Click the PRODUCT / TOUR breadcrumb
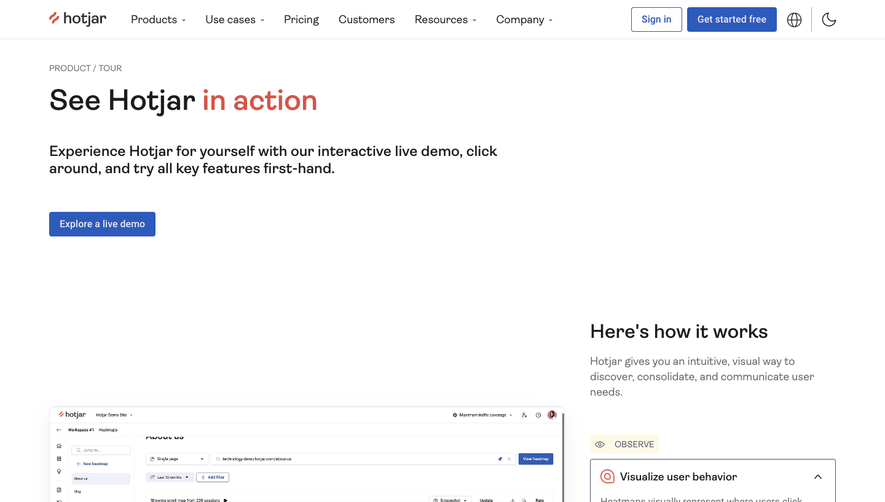 (85, 68)
